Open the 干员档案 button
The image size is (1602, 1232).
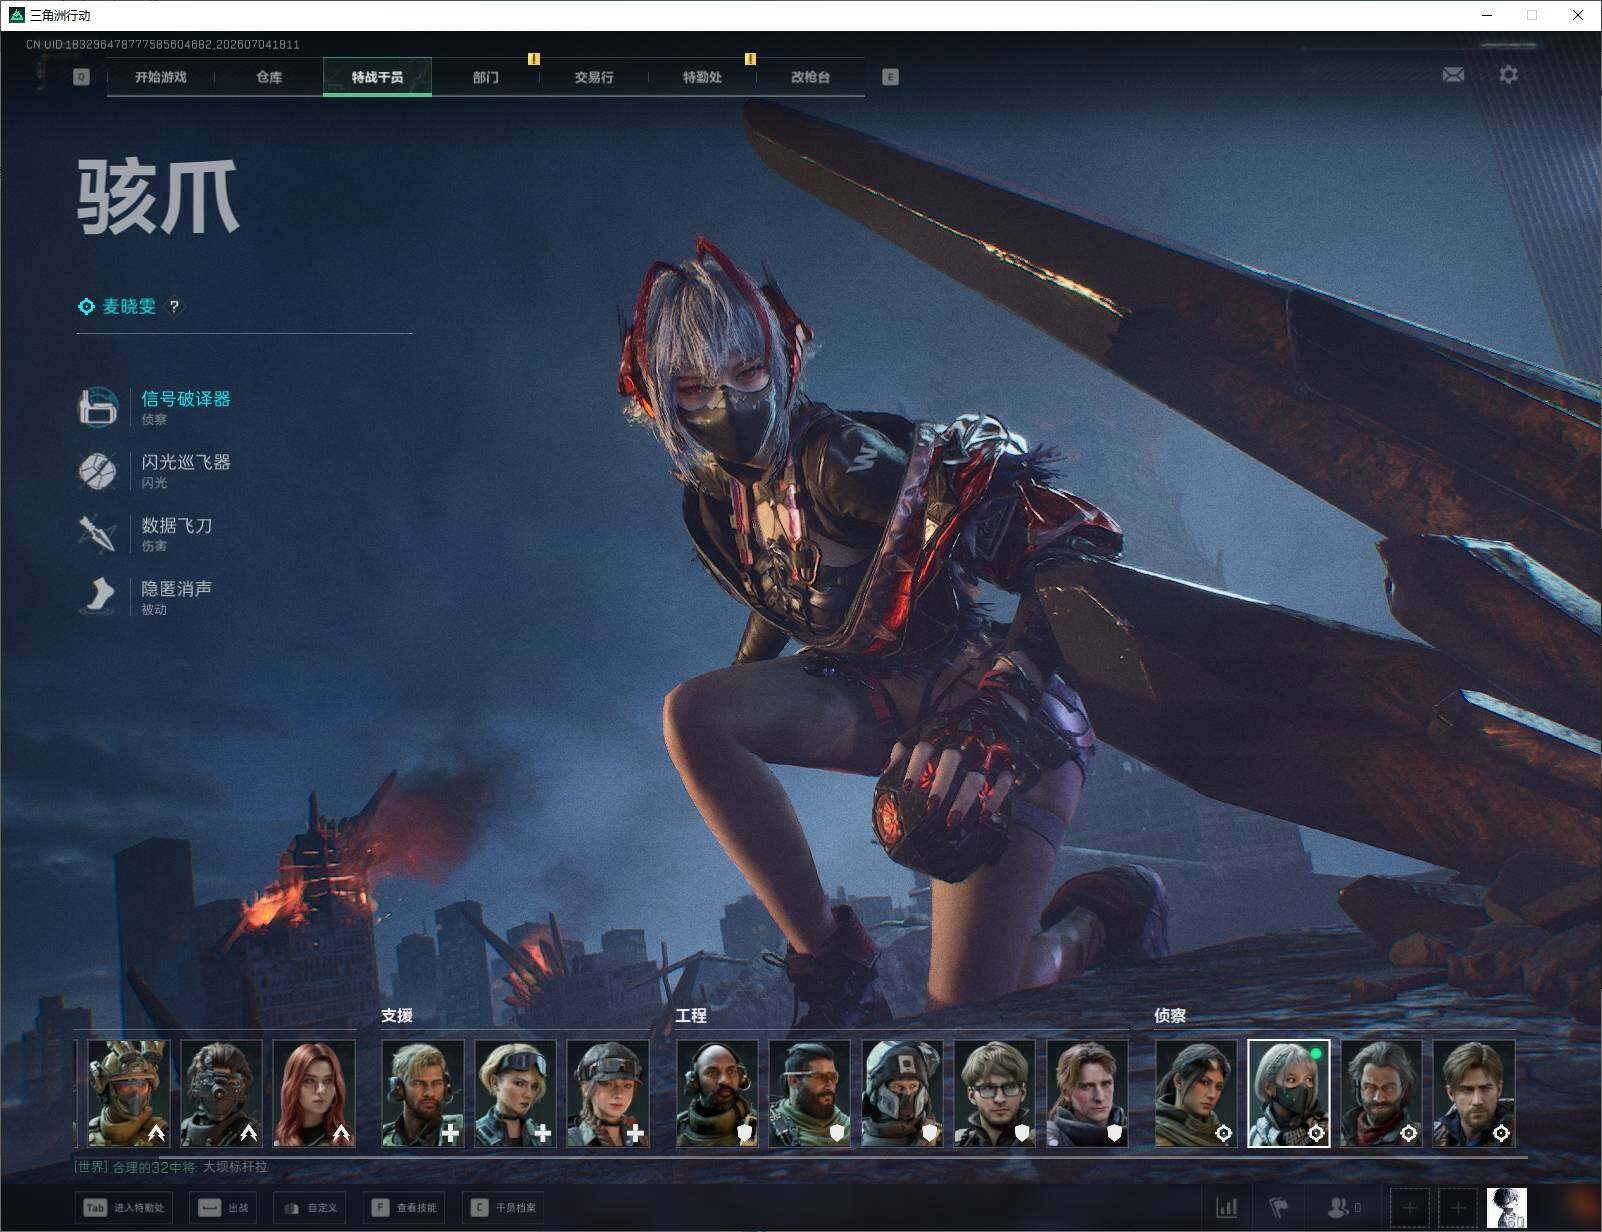coord(505,1208)
